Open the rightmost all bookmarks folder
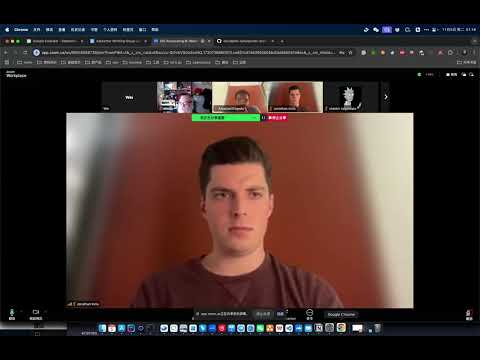 click(466, 62)
